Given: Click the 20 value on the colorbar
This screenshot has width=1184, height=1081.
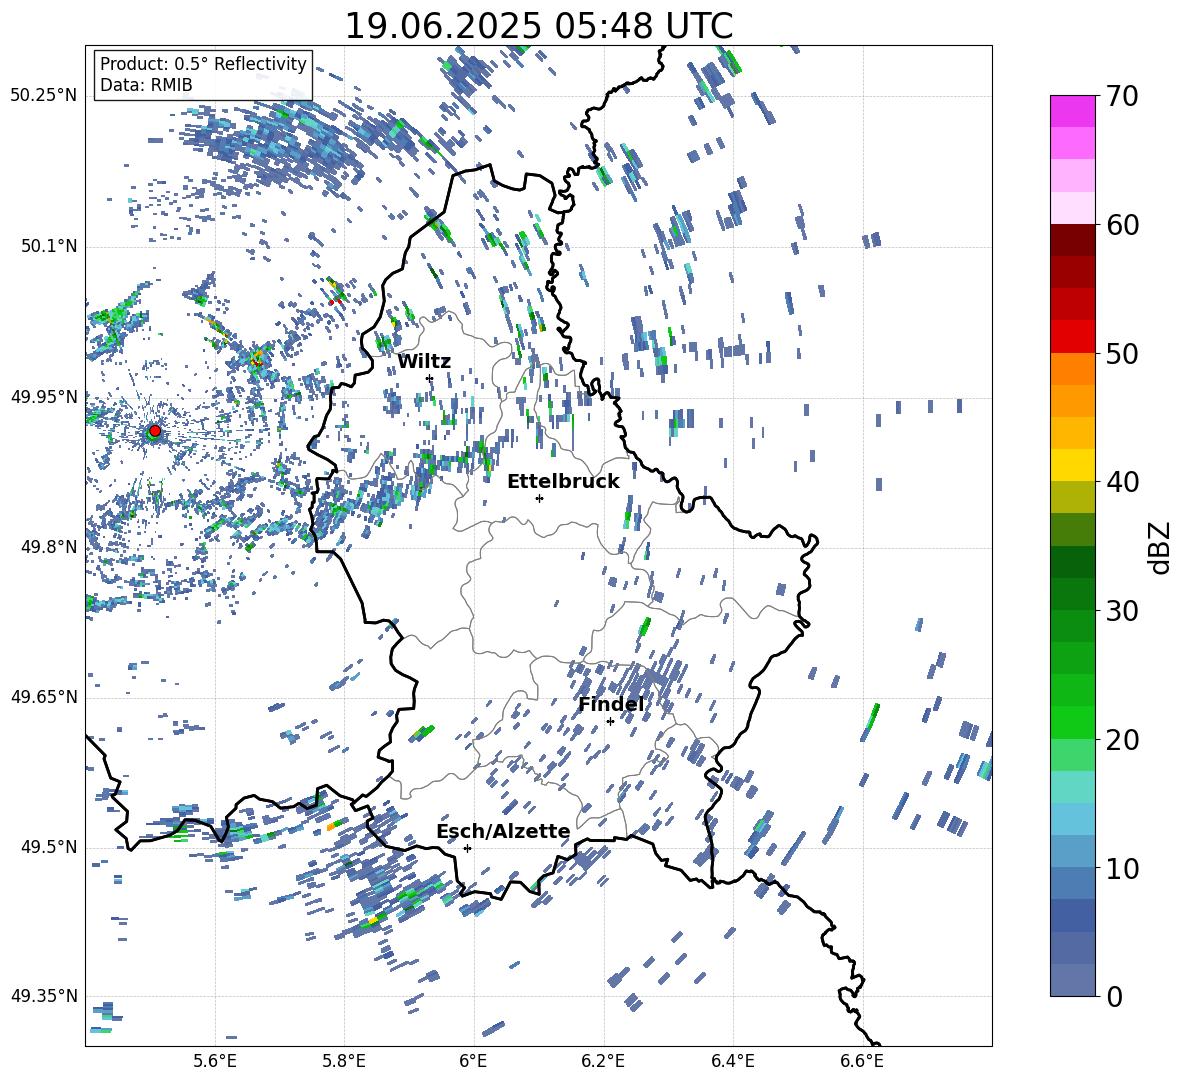Looking at the screenshot, I should (x=1122, y=739).
